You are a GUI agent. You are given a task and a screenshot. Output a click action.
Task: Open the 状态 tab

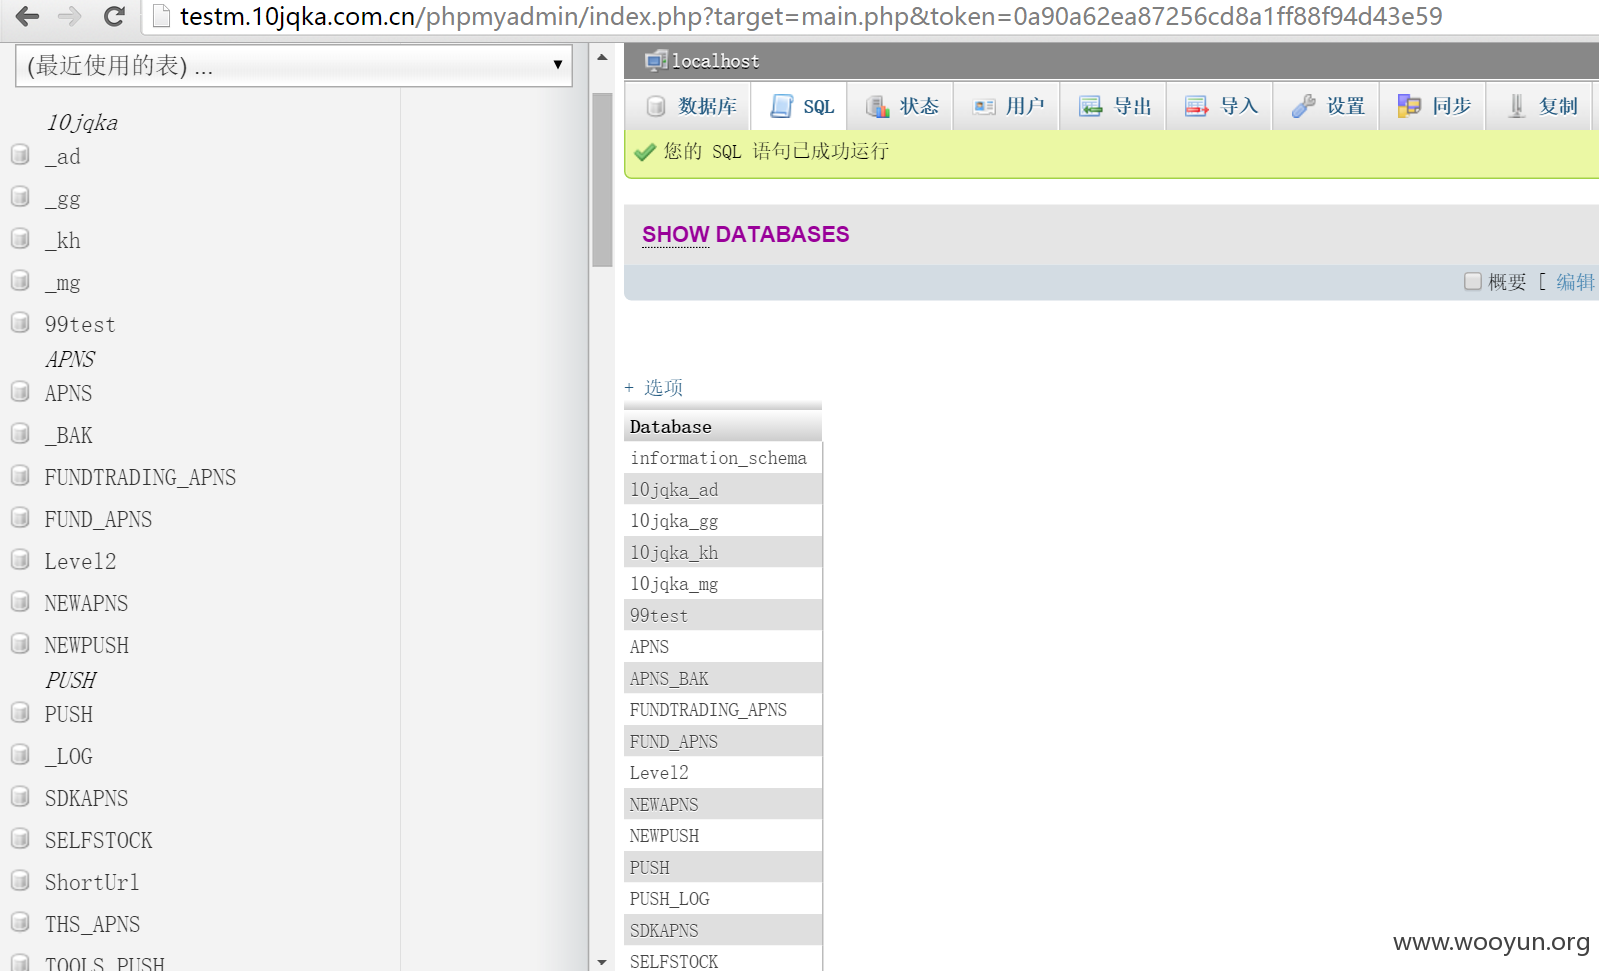click(902, 106)
